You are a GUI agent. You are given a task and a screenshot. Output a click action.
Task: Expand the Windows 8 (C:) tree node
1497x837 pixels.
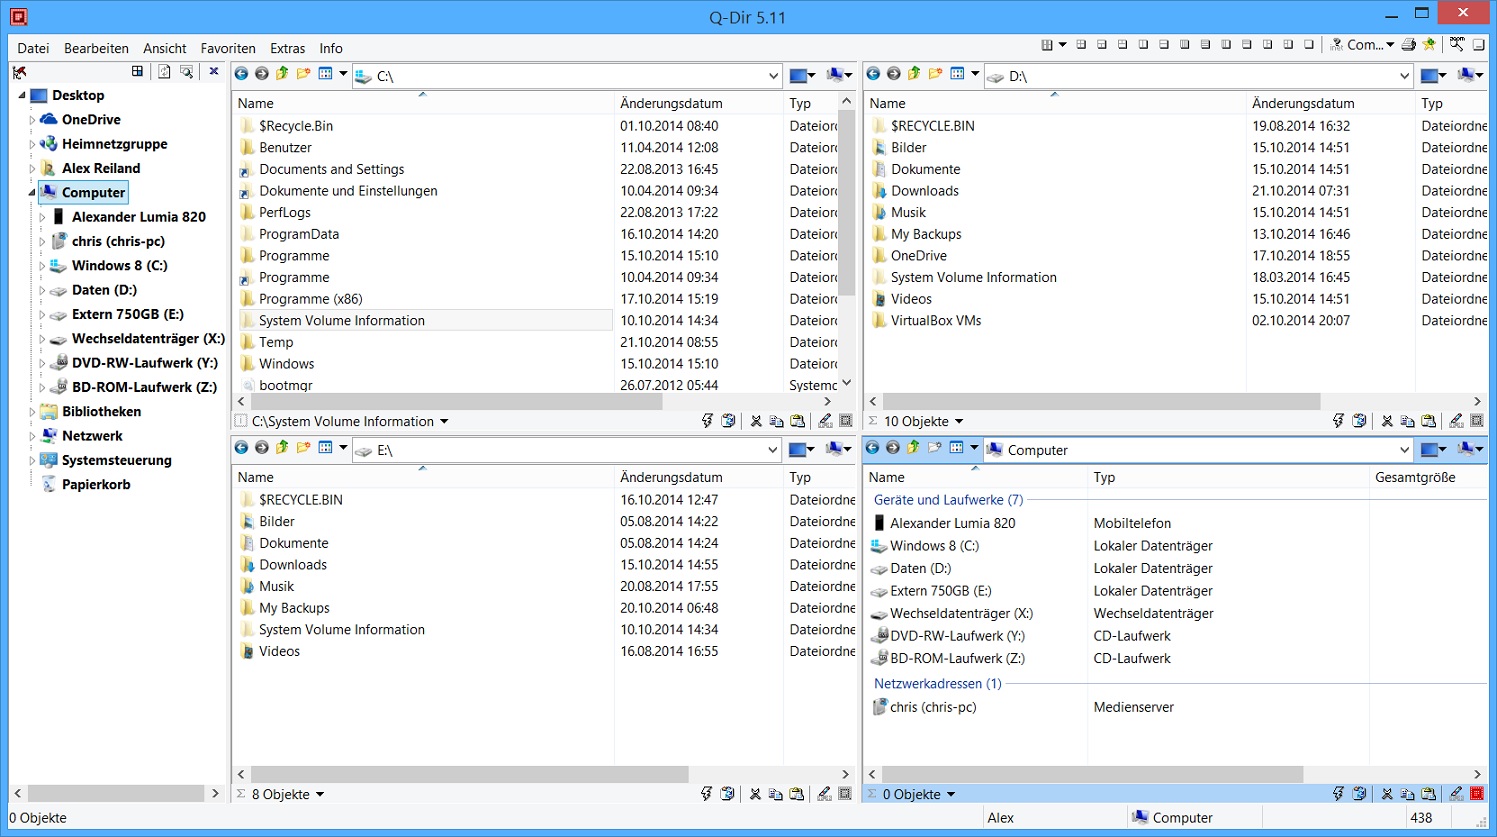pos(42,266)
